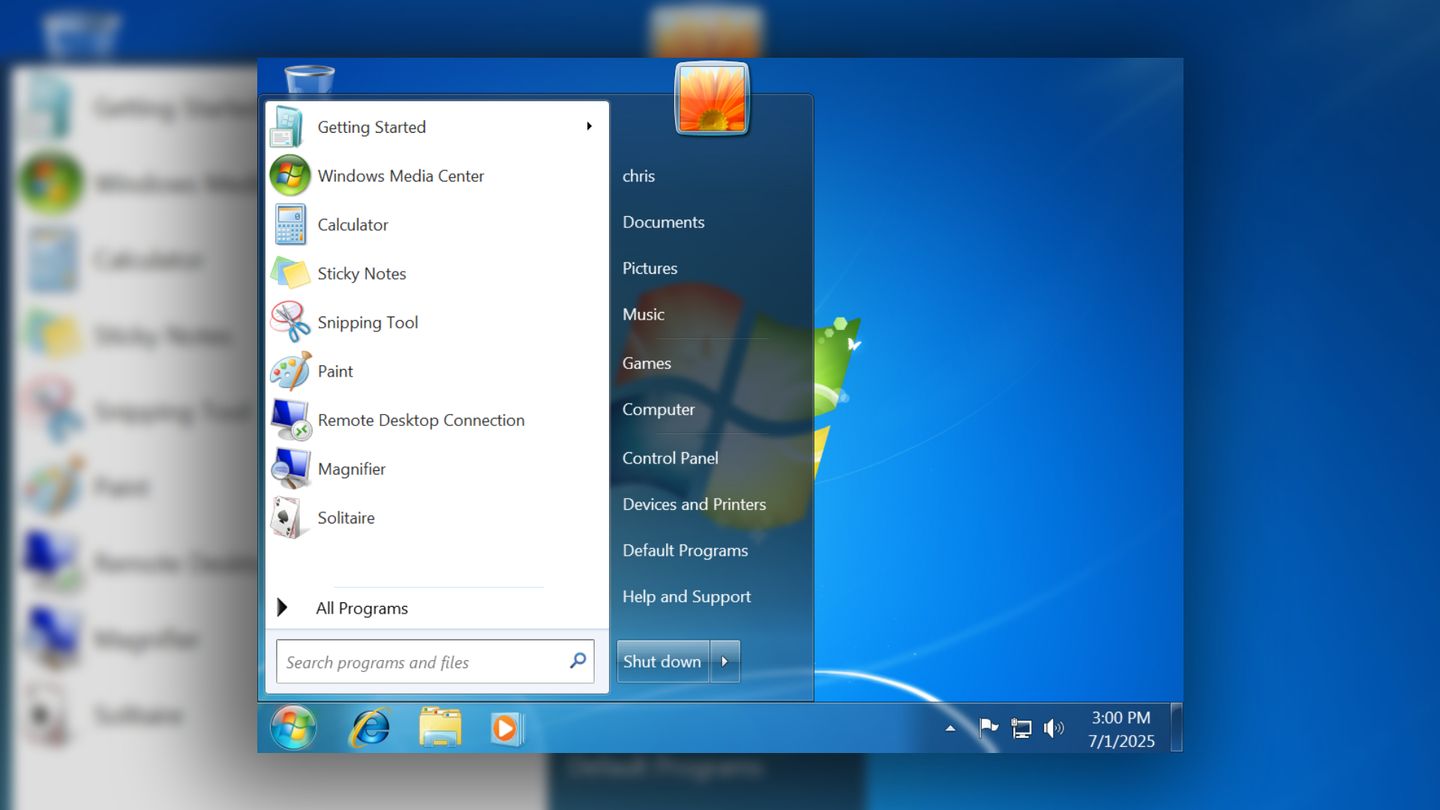Image resolution: width=1440 pixels, height=810 pixels.
Task: Launch Calculator from the Start menu
Action: click(x=352, y=224)
